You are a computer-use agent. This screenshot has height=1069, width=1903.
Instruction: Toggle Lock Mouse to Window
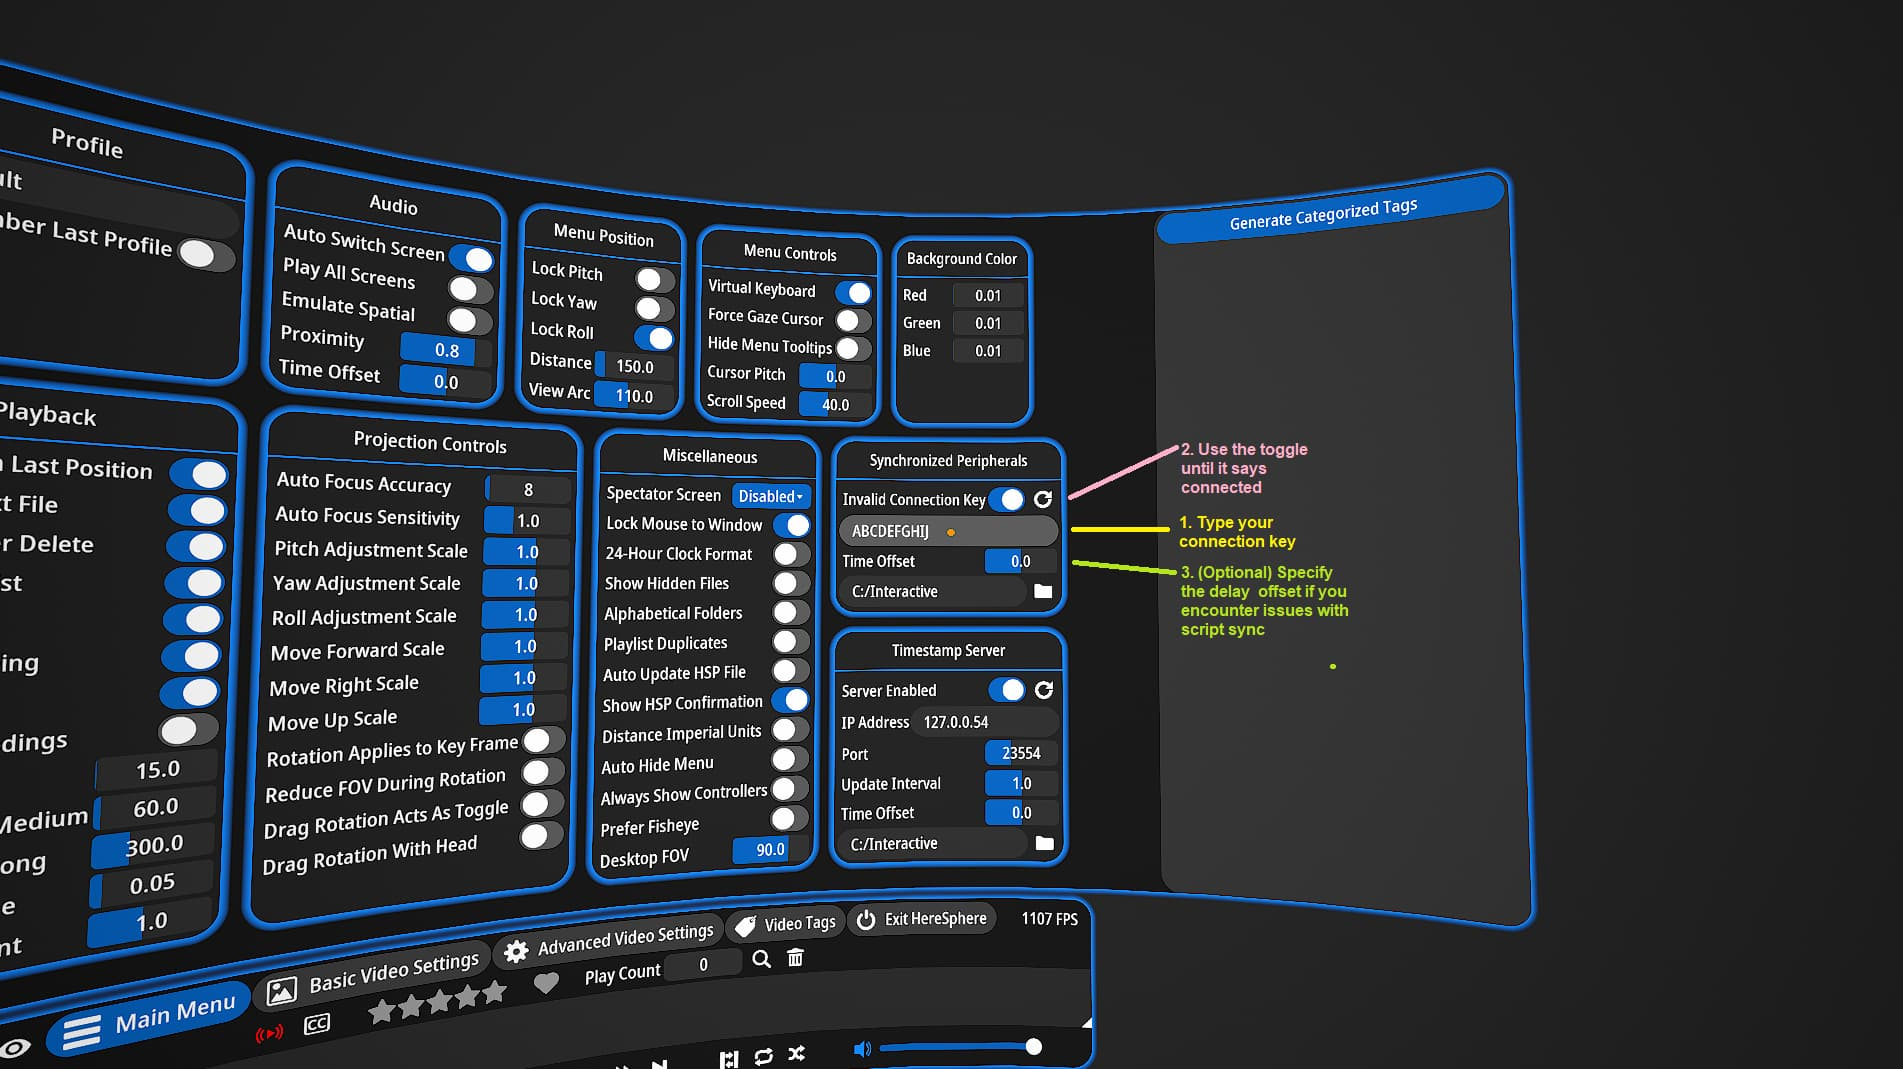coord(792,525)
